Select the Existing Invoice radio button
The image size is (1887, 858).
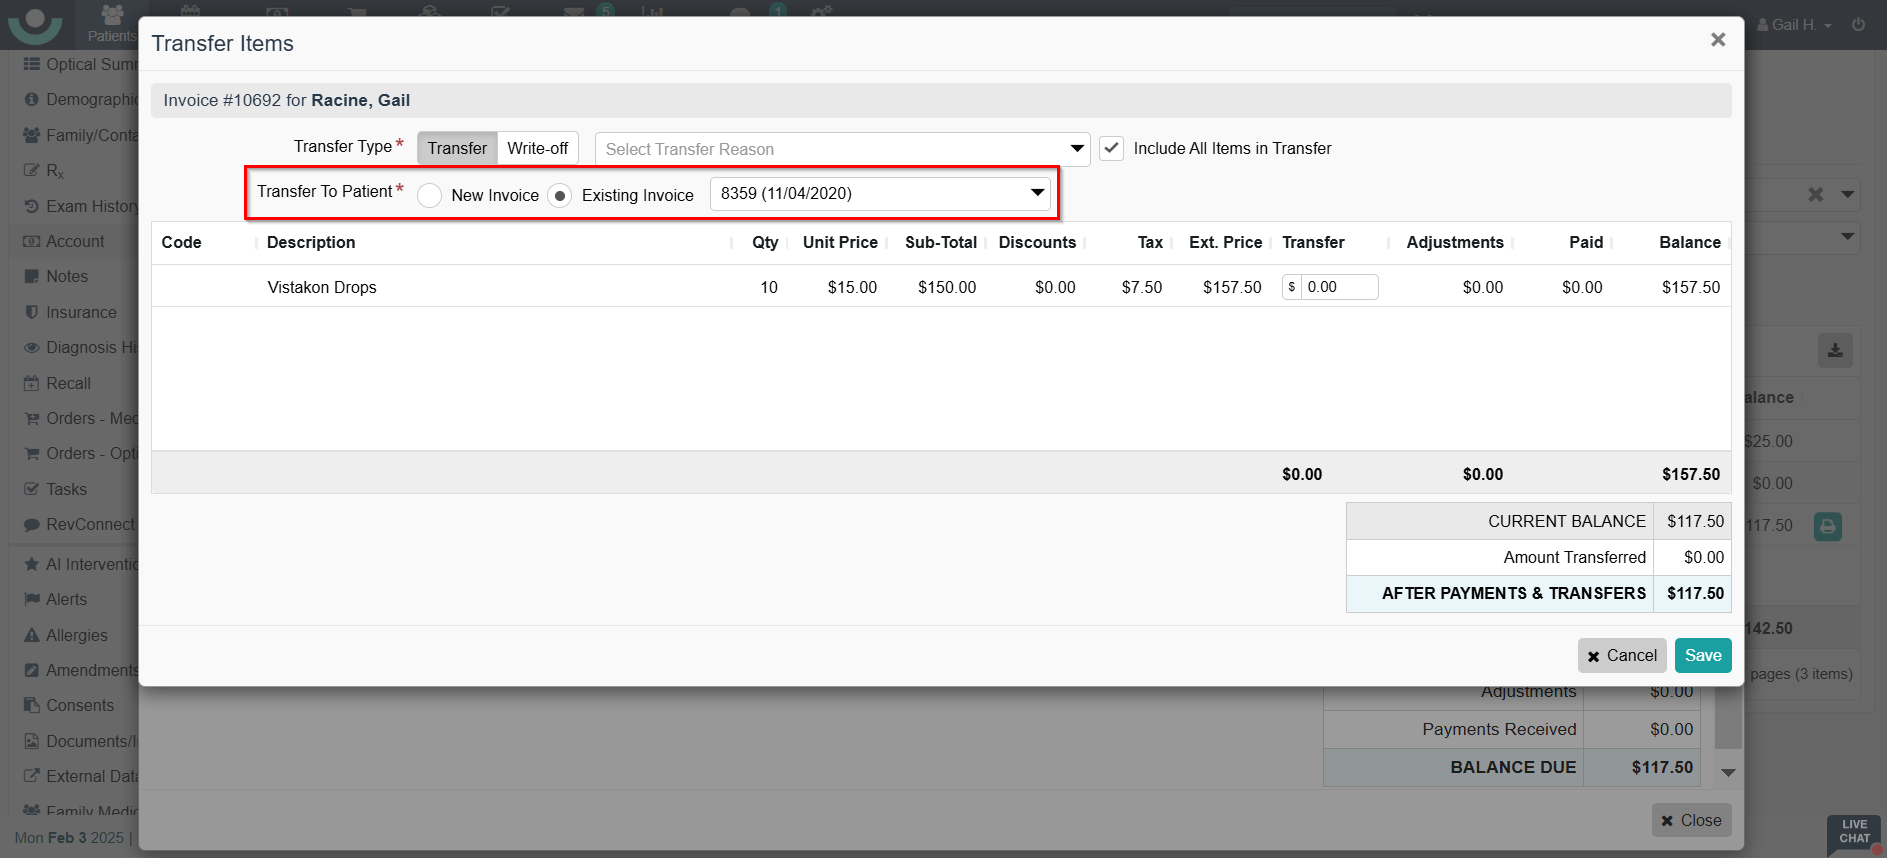tap(560, 195)
